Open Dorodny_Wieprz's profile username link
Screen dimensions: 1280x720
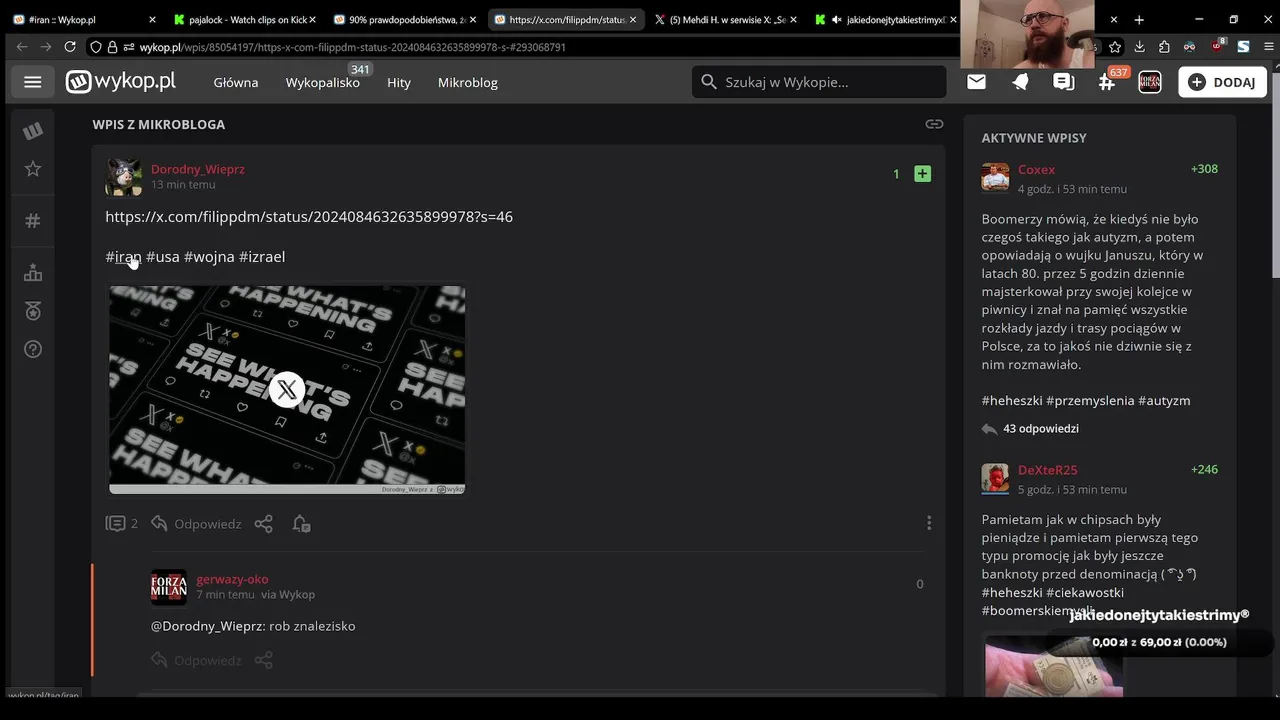point(198,169)
